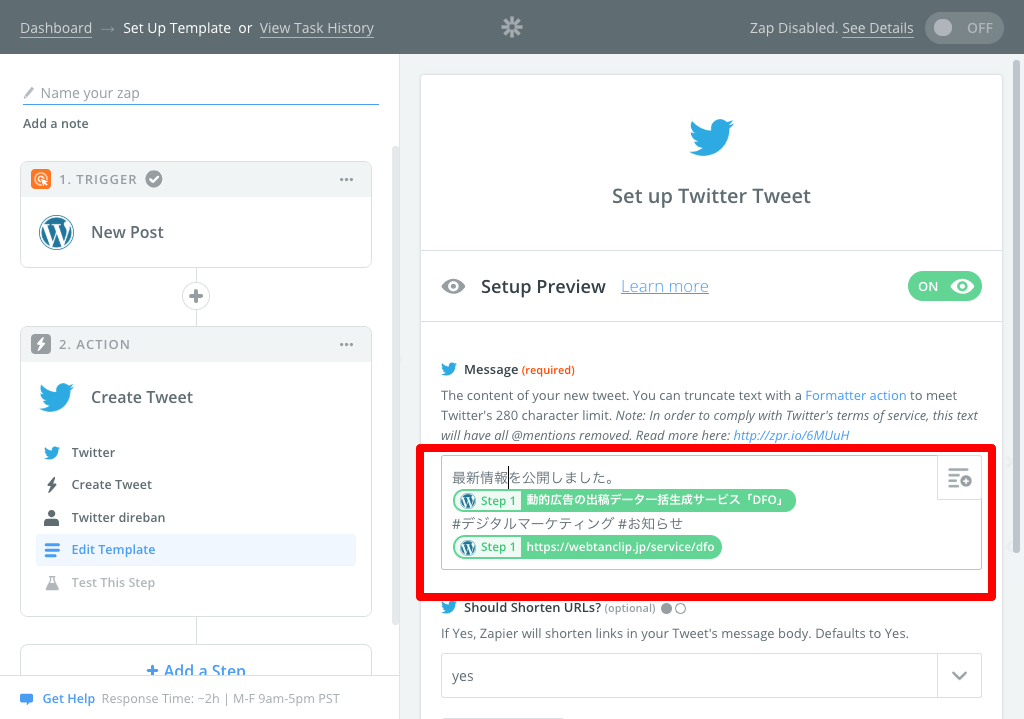
Task: Go to Dashboard link
Action: pyautogui.click(x=56, y=28)
